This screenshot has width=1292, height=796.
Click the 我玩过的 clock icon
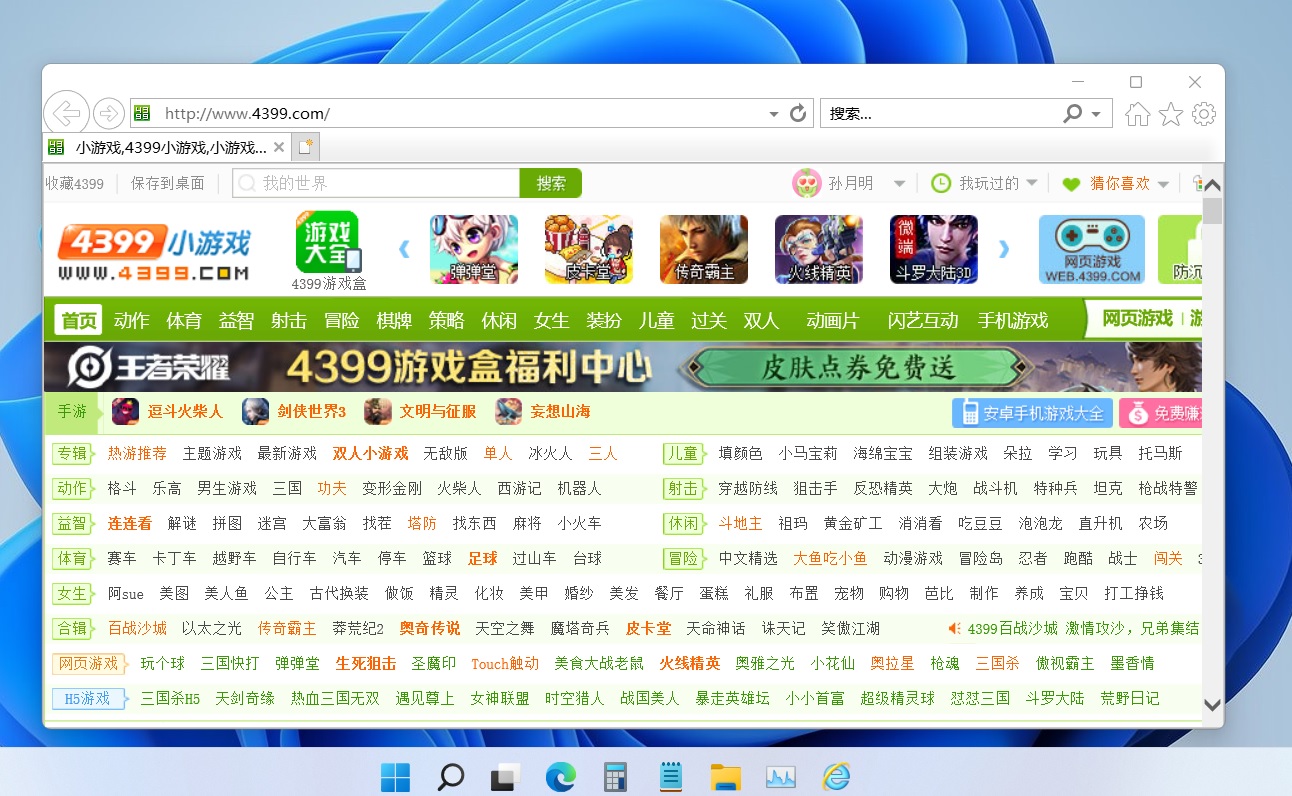(x=941, y=184)
